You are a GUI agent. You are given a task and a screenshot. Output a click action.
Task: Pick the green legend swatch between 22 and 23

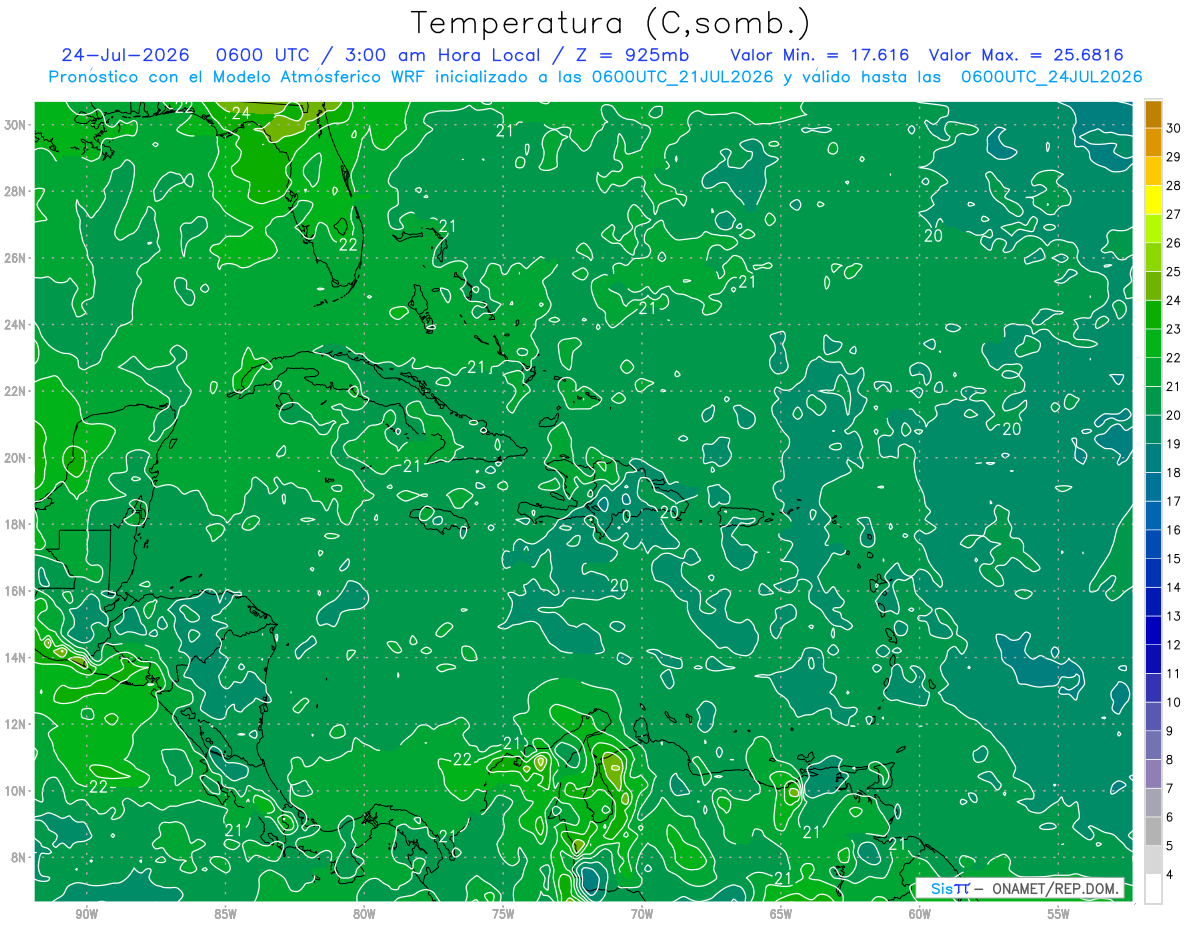1153,343
